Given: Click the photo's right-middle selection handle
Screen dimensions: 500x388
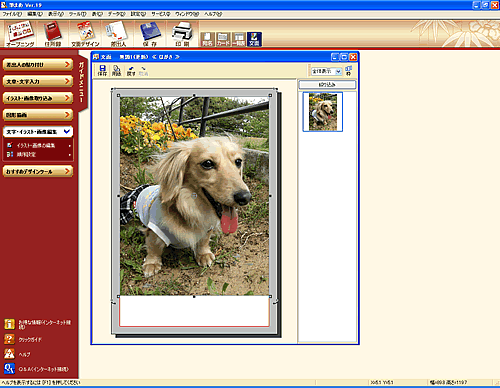Looking at the screenshot, I should (270, 196).
